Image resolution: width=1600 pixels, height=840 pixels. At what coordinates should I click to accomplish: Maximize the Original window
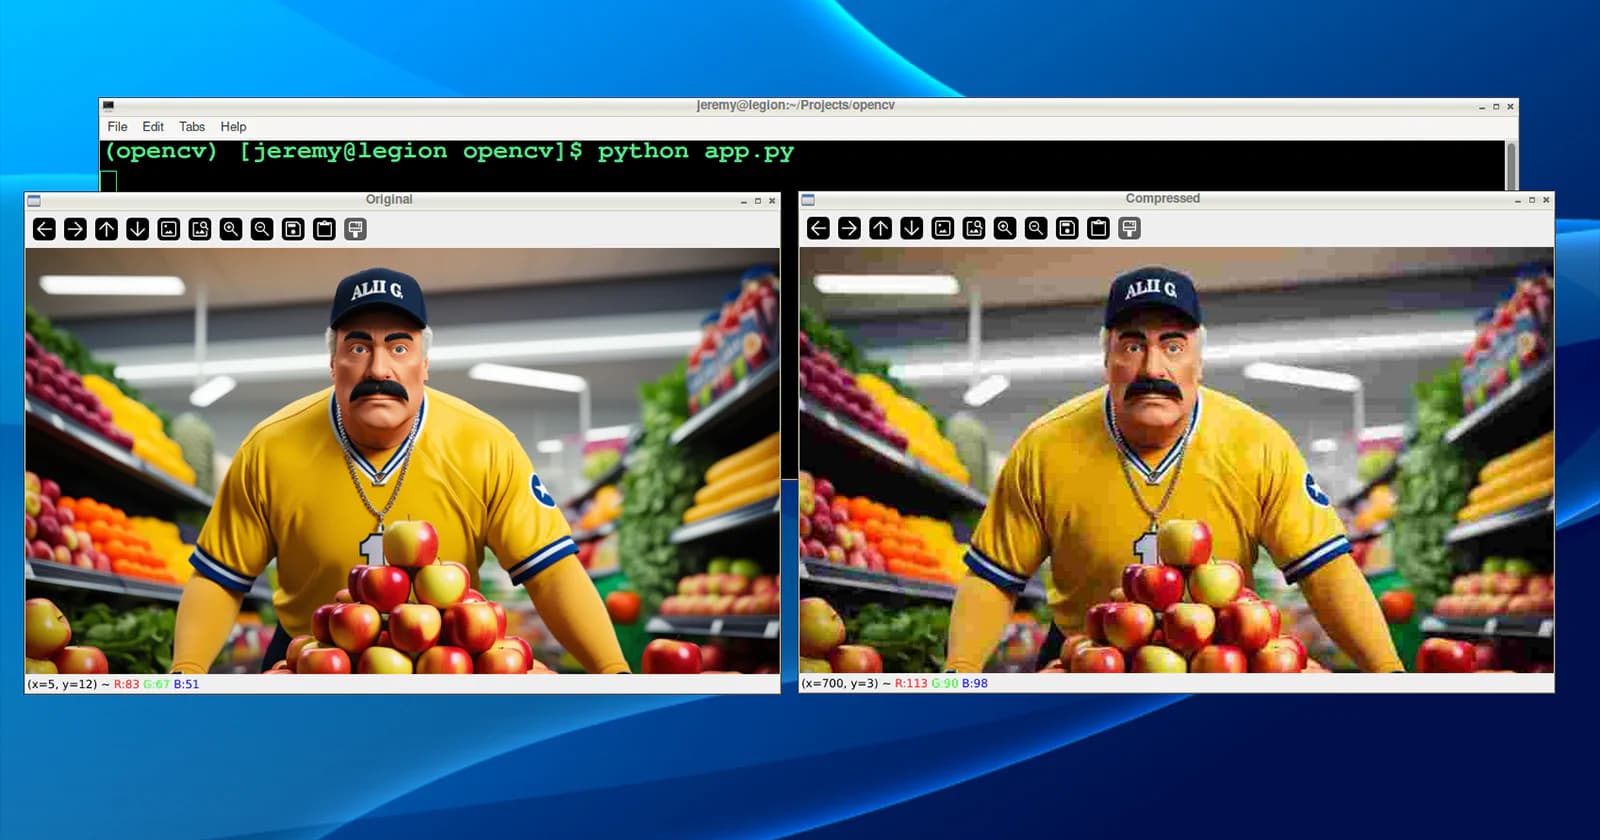tap(758, 201)
